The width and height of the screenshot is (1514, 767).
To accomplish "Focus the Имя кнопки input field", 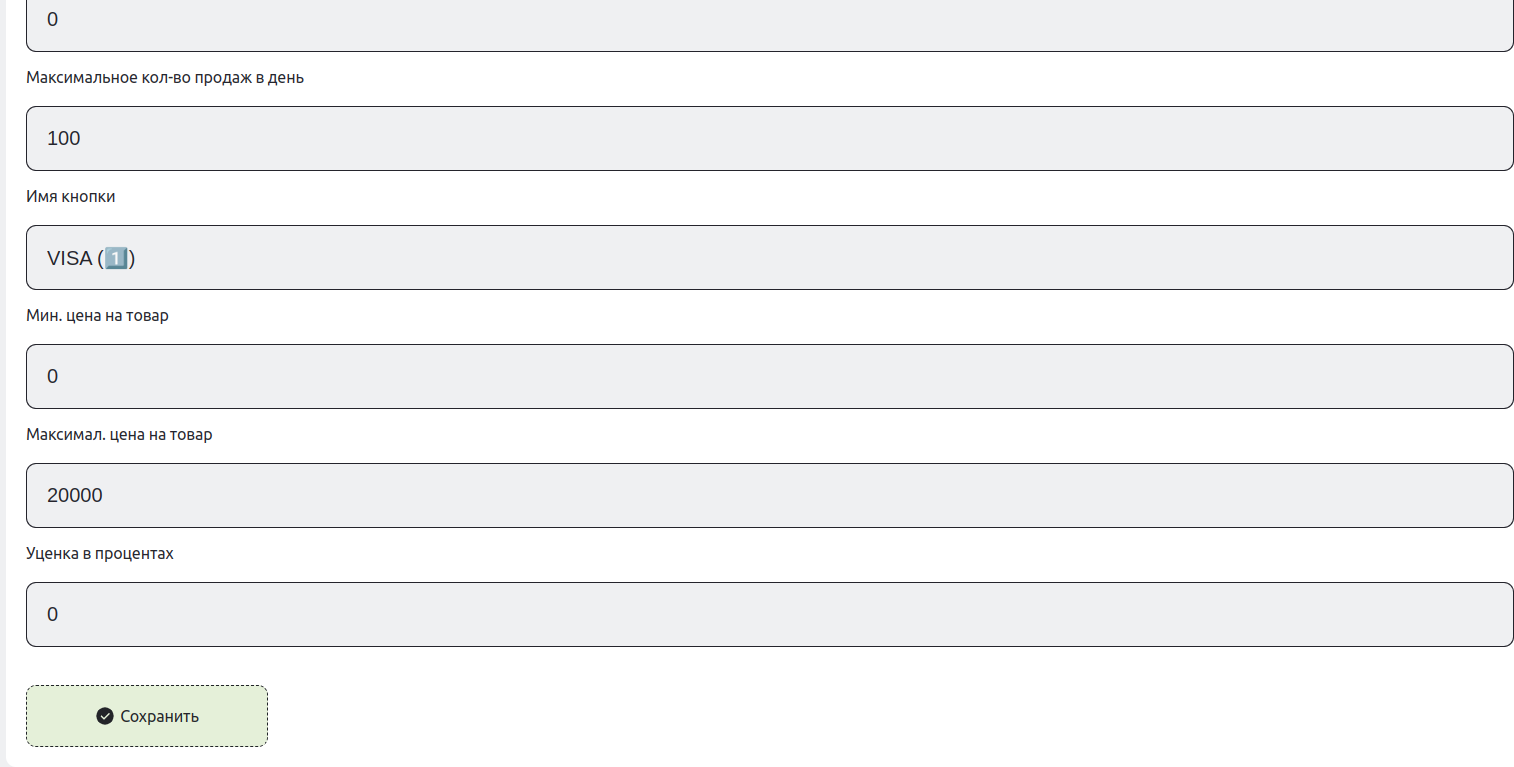I will coord(769,257).
